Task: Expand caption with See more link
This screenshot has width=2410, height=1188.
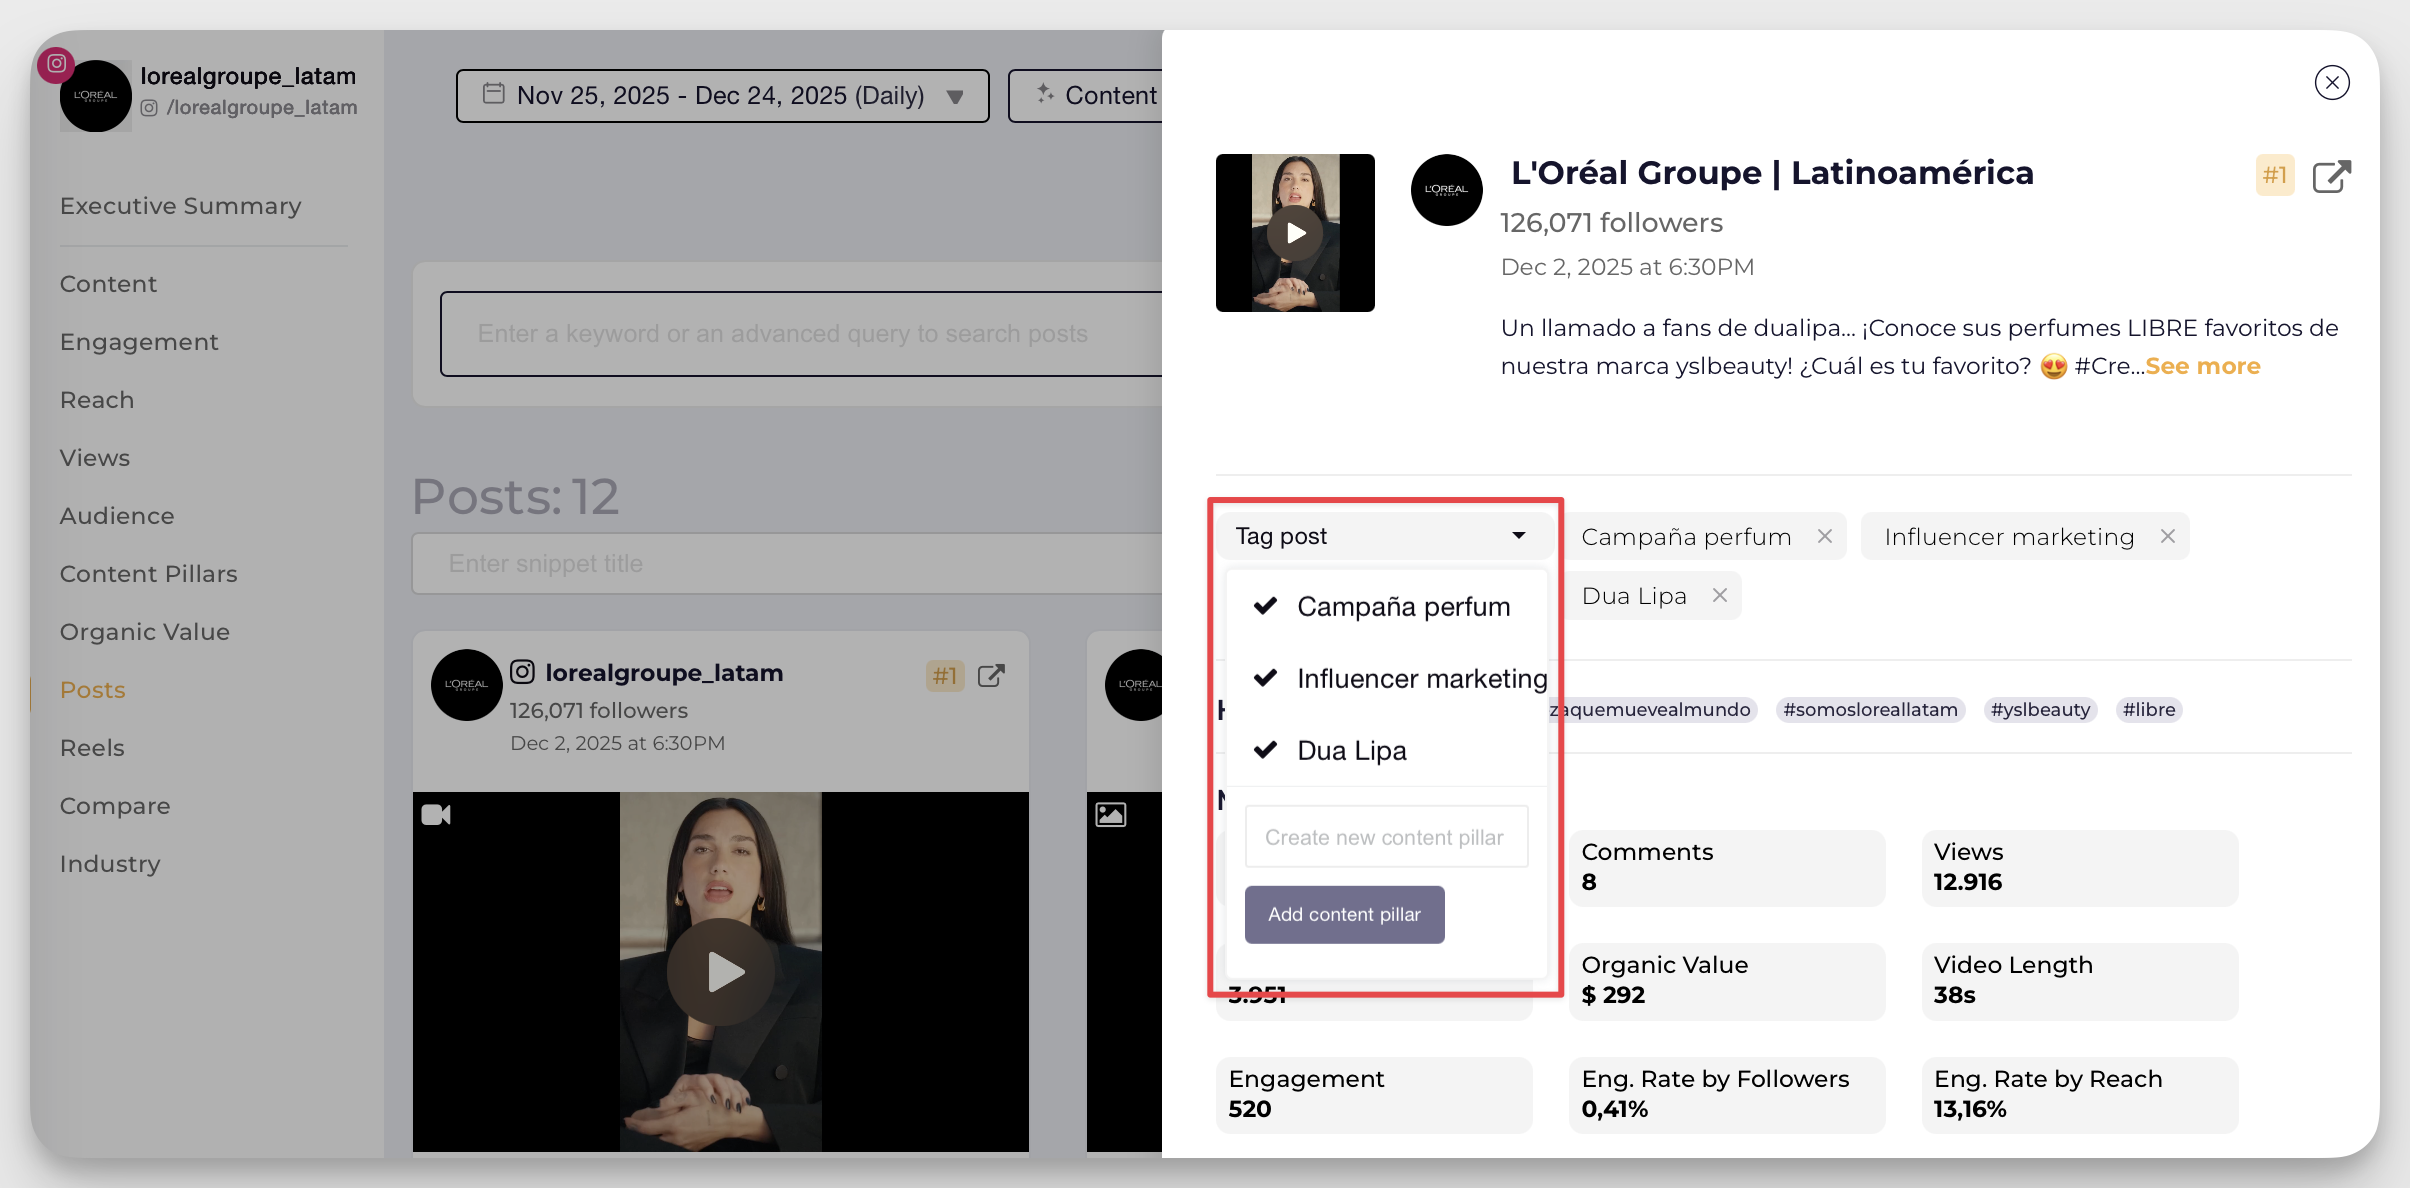Action: [2202, 366]
